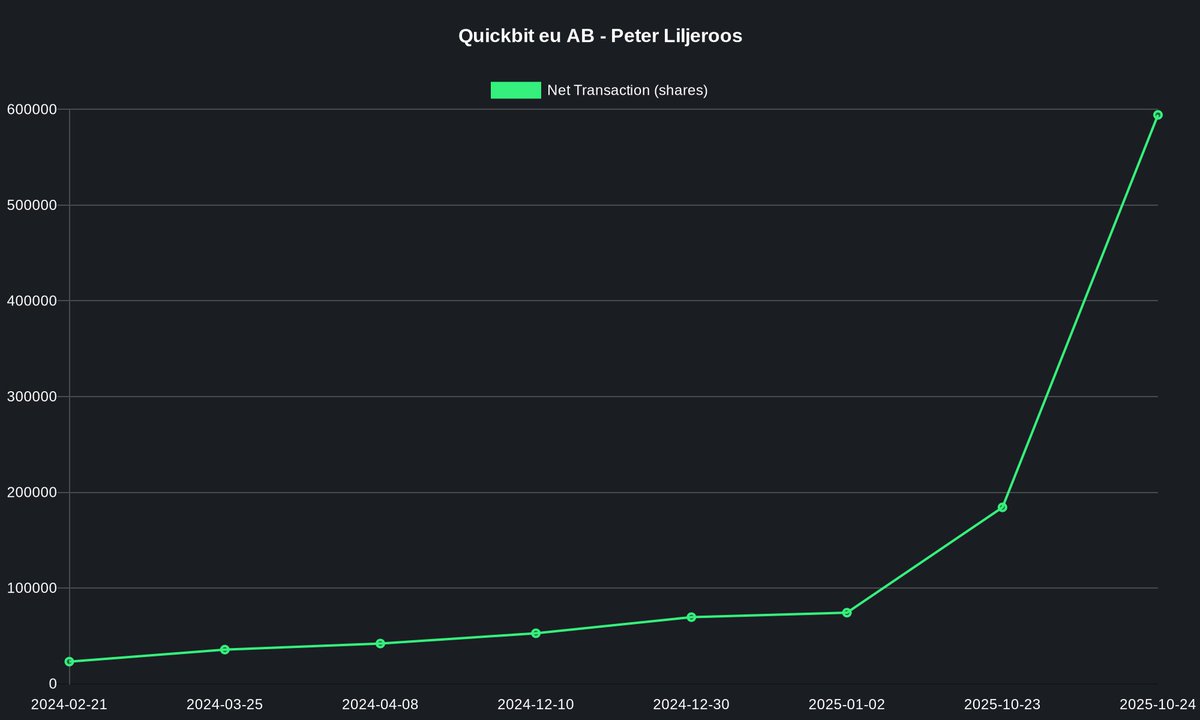Click the x-axis label '2024-03-25'
The width and height of the screenshot is (1200, 720).
pyautogui.click(x=225, y=704)
